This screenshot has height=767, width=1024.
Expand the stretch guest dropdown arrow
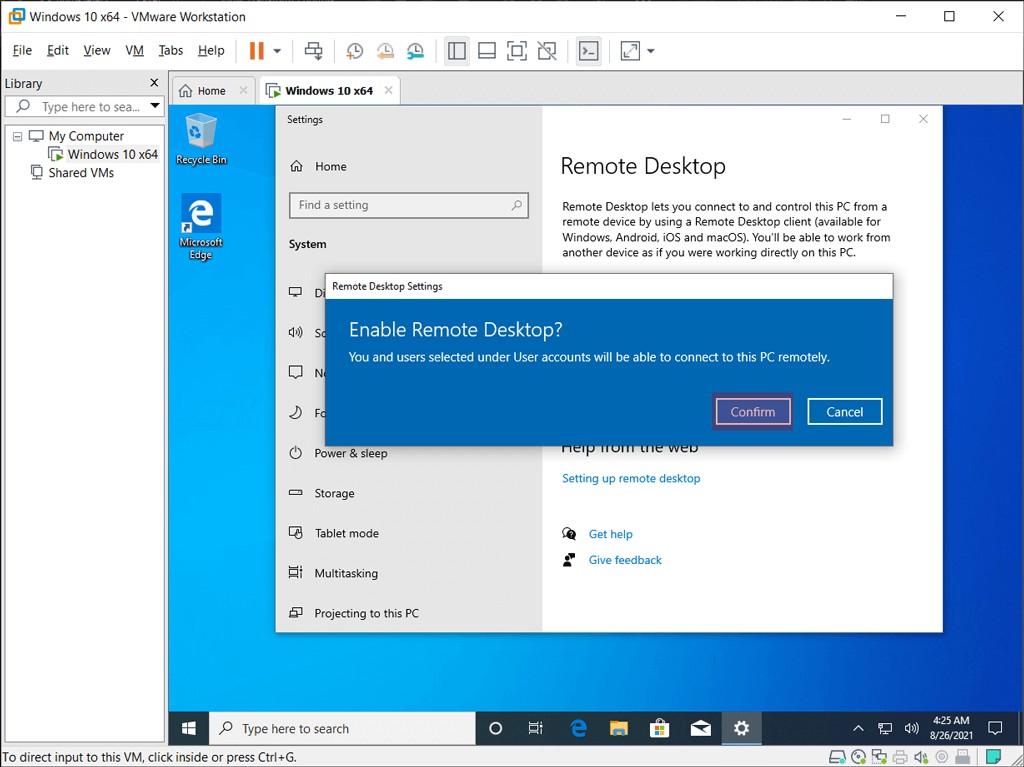(x=651, y=51)
